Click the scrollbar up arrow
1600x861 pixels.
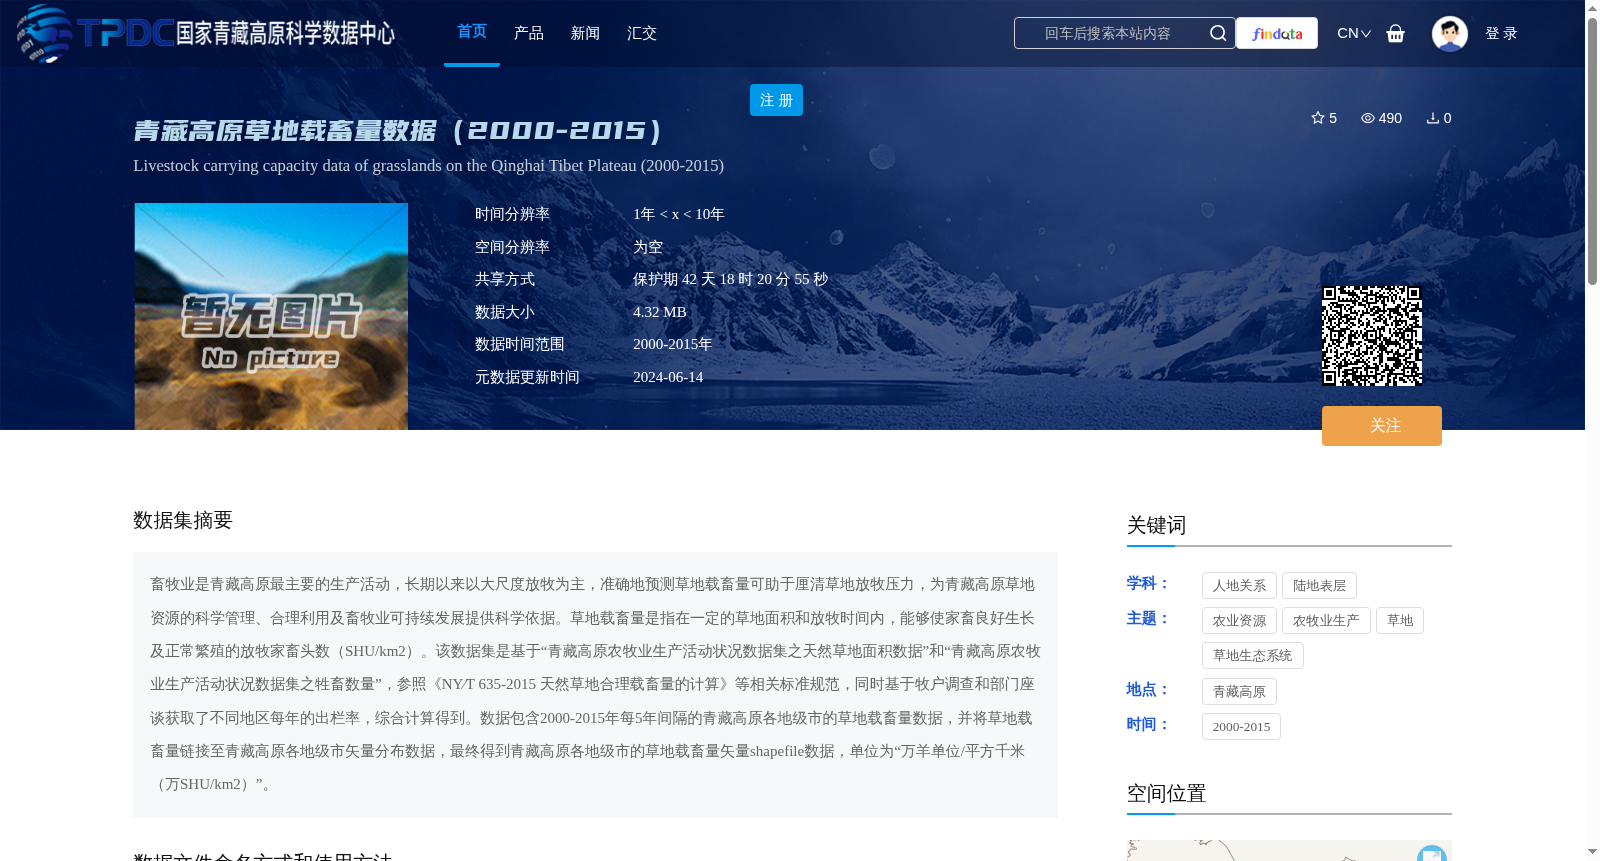coord(1592,8)
